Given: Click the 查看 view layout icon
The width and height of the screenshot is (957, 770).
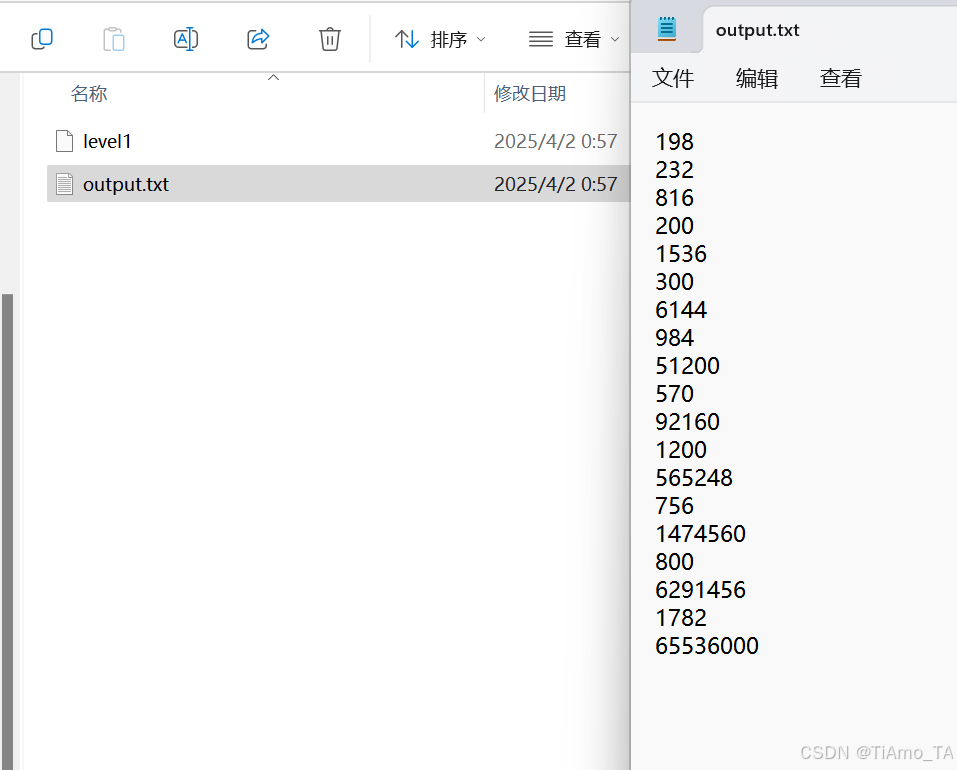Looking at the screenshot, I should point(540,39).
